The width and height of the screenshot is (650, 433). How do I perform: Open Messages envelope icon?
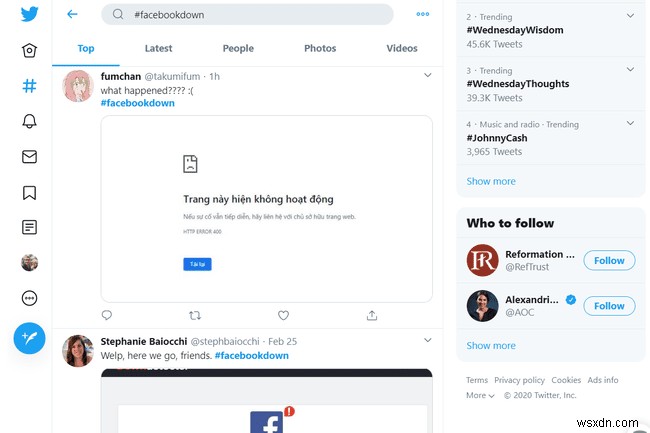(29, 156)
